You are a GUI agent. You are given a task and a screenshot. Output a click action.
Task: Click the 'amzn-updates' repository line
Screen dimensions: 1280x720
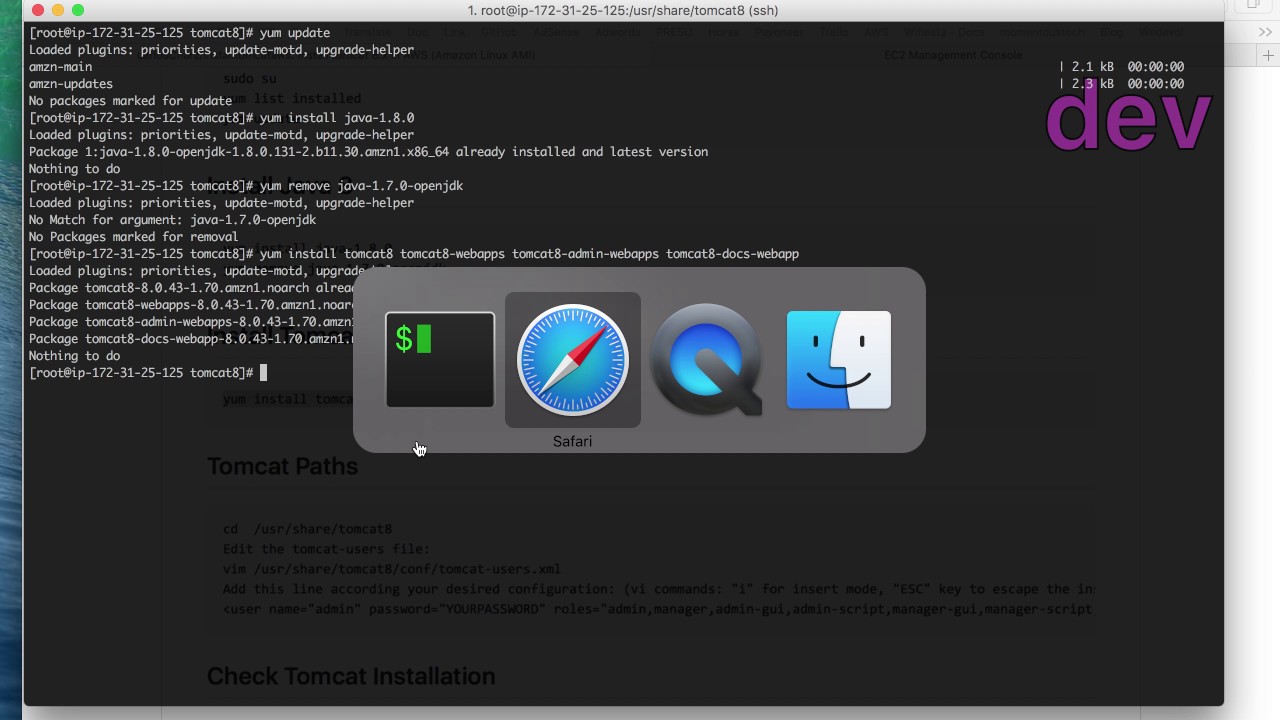71,84
